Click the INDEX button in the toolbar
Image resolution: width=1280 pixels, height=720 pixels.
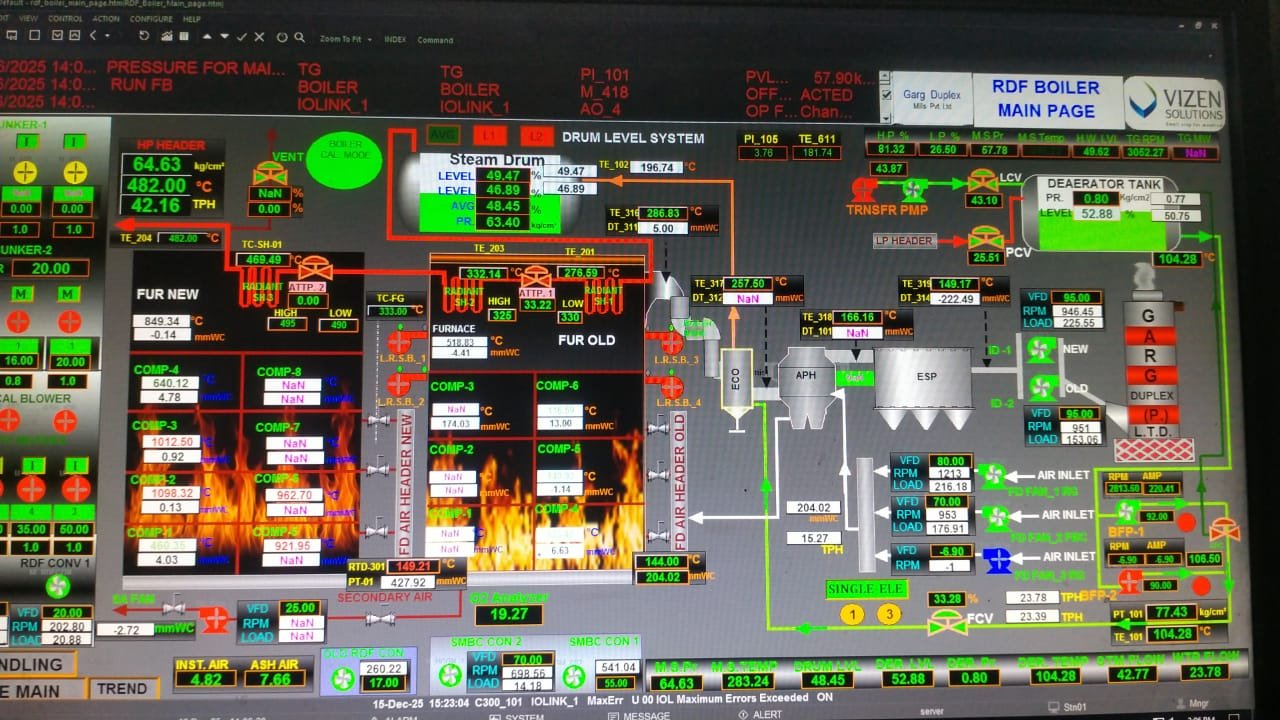[397, 38]
